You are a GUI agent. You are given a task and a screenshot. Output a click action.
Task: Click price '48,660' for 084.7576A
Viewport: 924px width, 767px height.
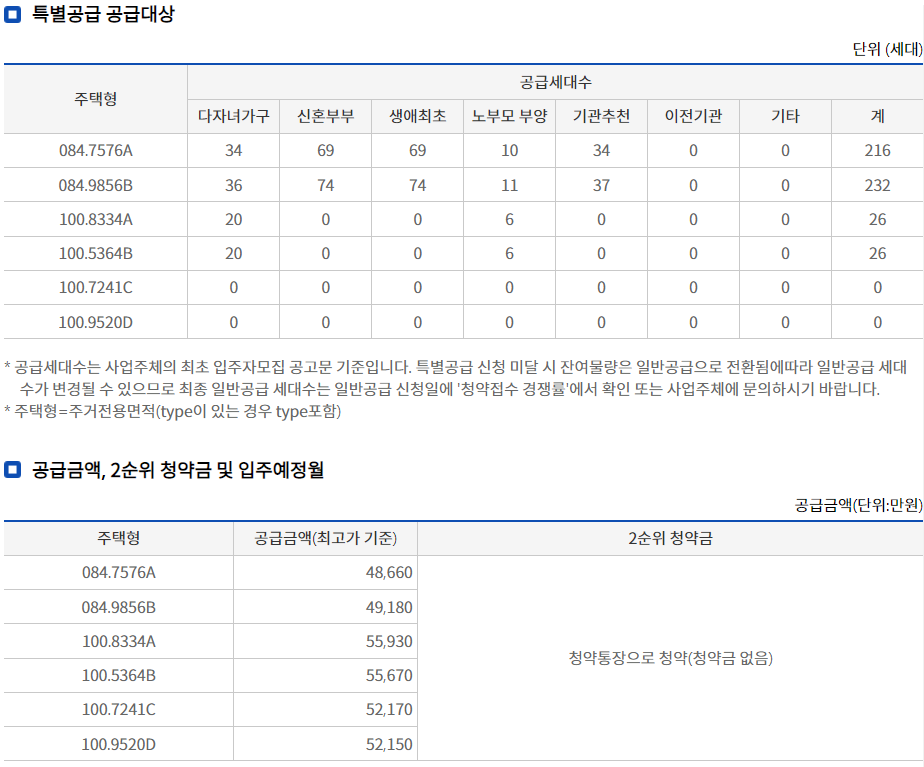click(389, 573)
